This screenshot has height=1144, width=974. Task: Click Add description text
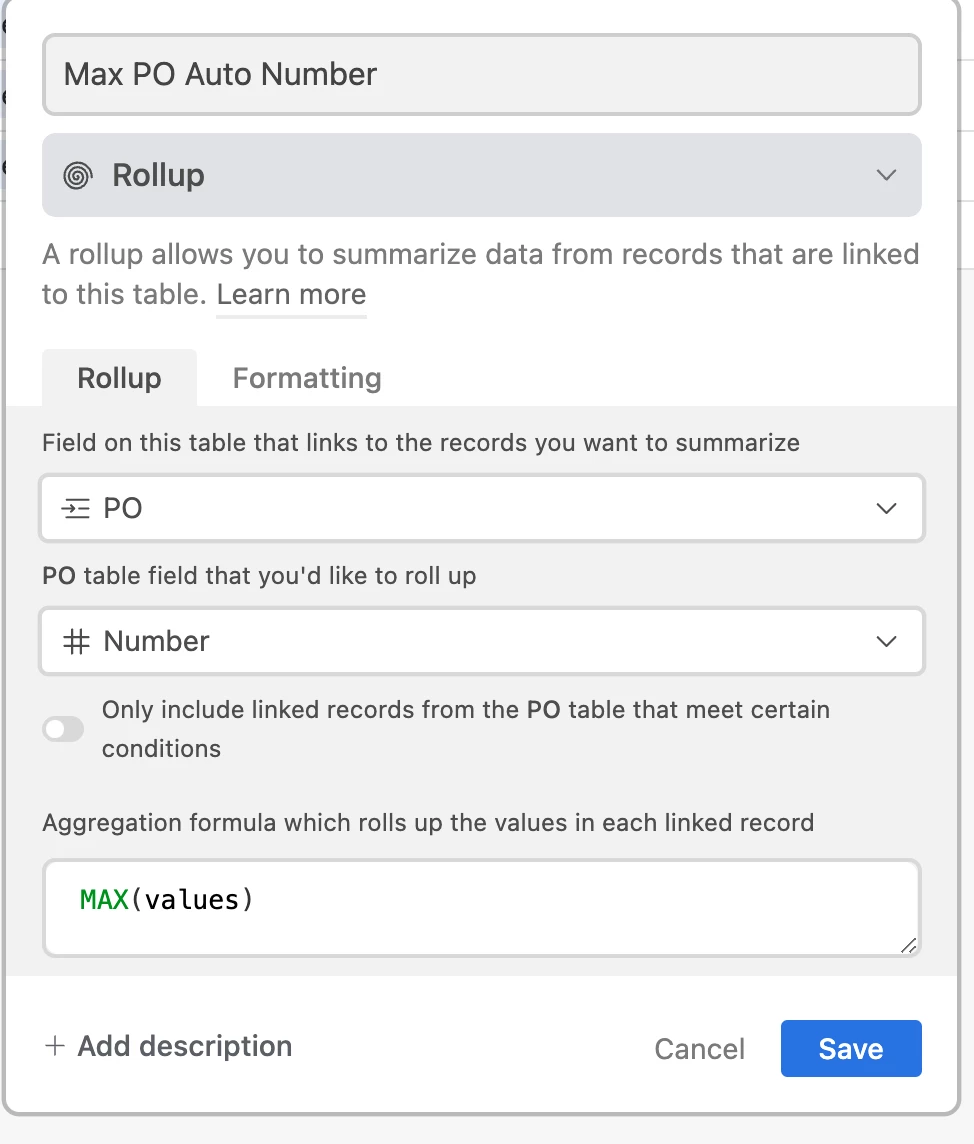[185, 1046]
